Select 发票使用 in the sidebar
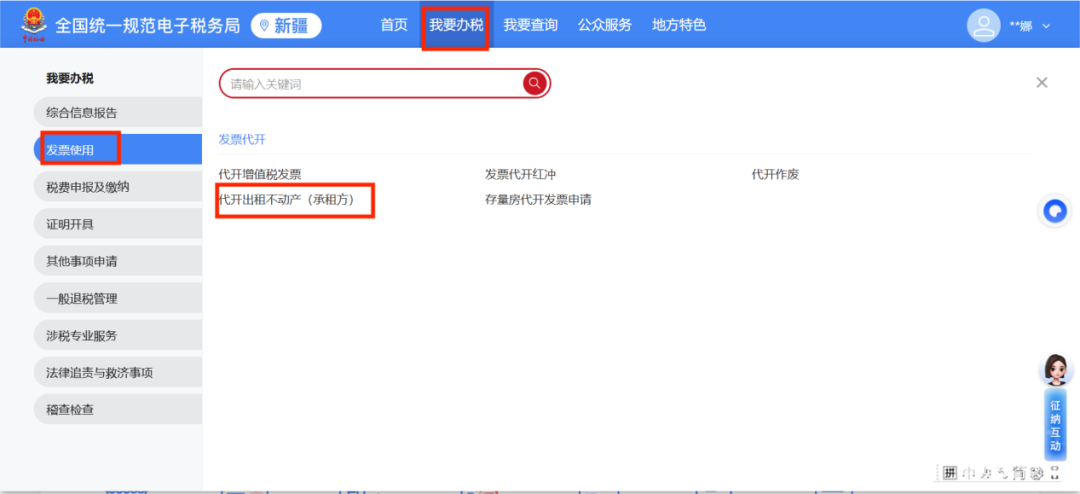The width and height of the screenshot is (1080, 494). point(118,150)
